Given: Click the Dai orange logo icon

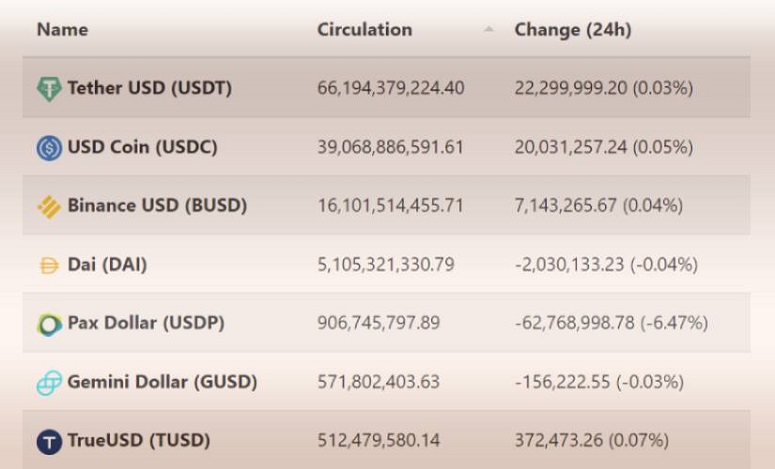Looking at the screenshot, I should pyautogui.click(x=49, y=265).
